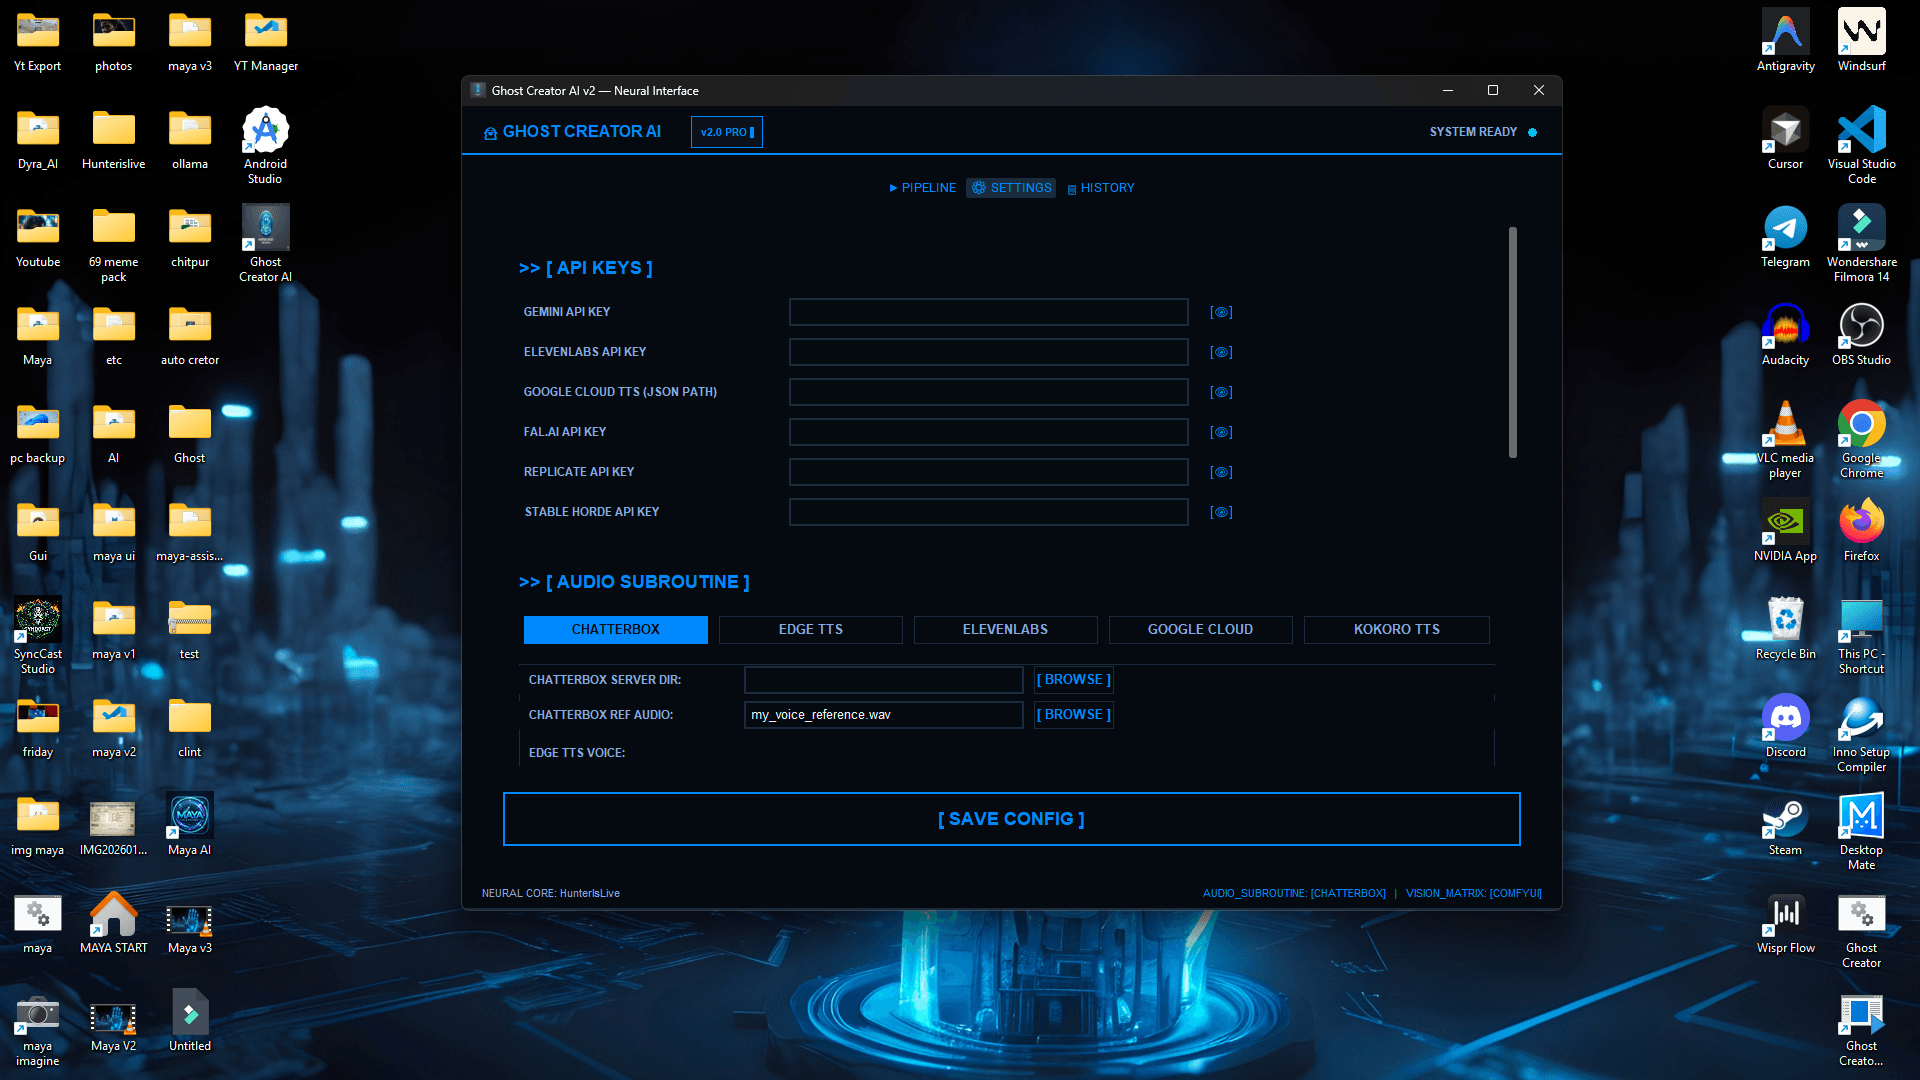Viewport: 1920px width, 1080px height.
Task: Show the Stable Horde API key
Action: (1221, 512)
